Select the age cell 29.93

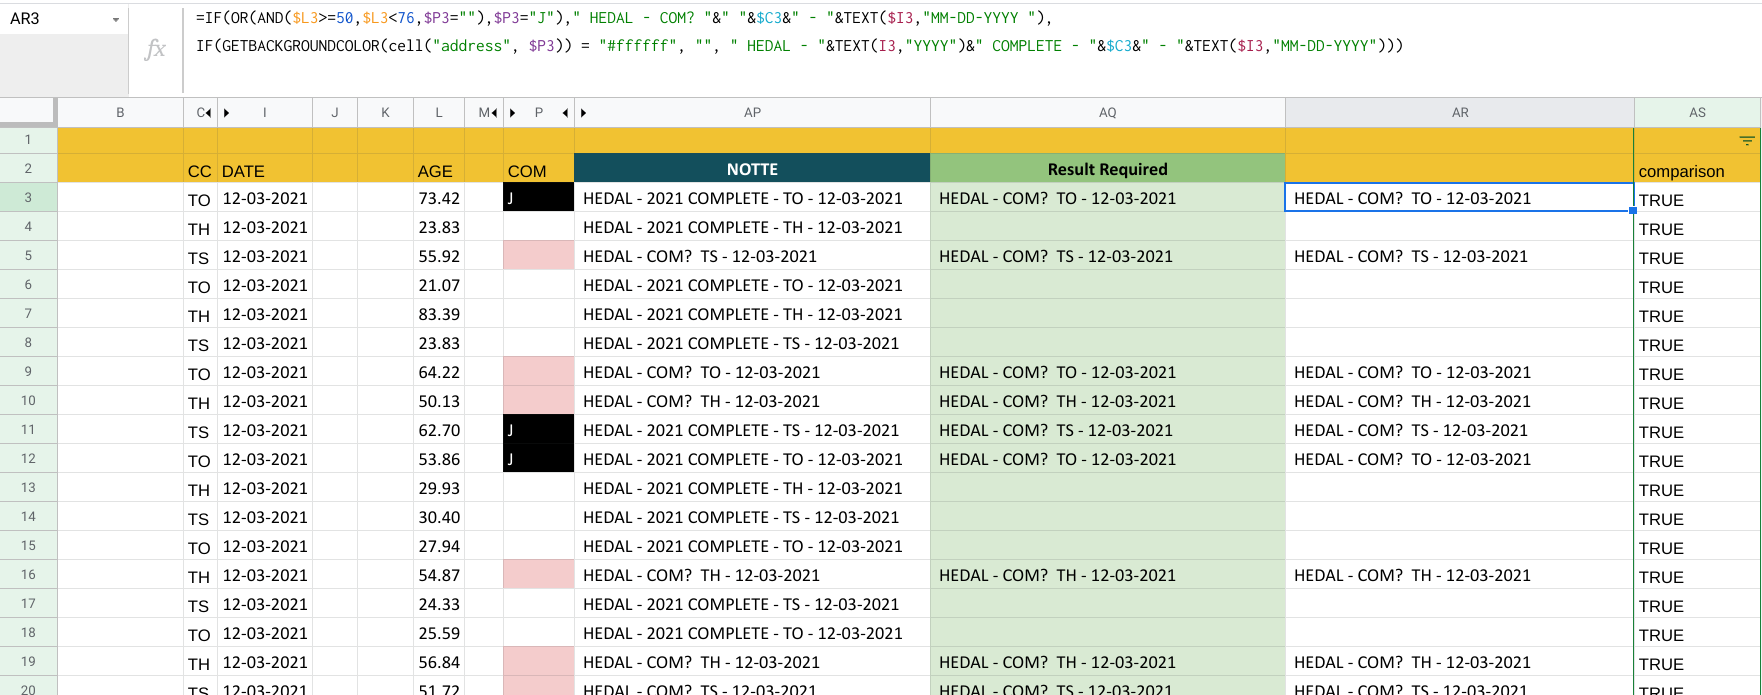coord(439,488)
